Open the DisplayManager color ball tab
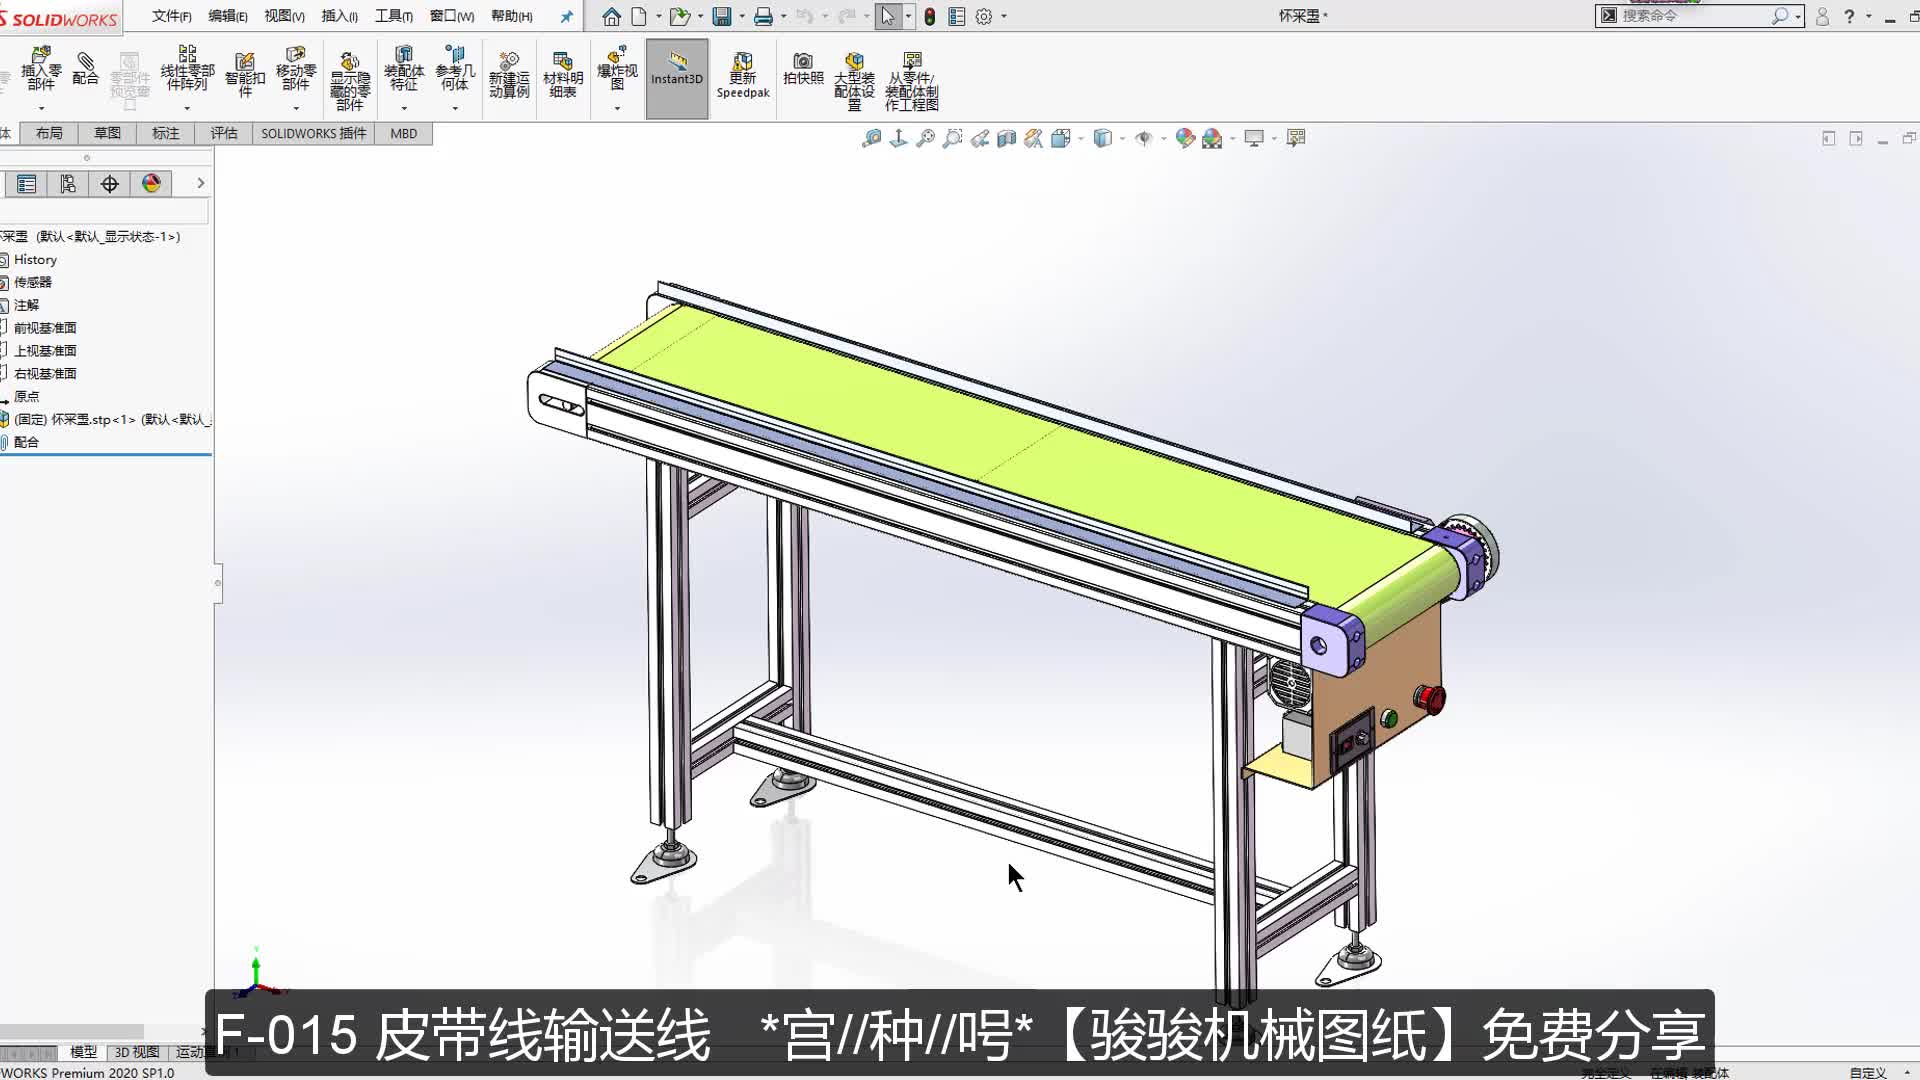 point(151,184)
